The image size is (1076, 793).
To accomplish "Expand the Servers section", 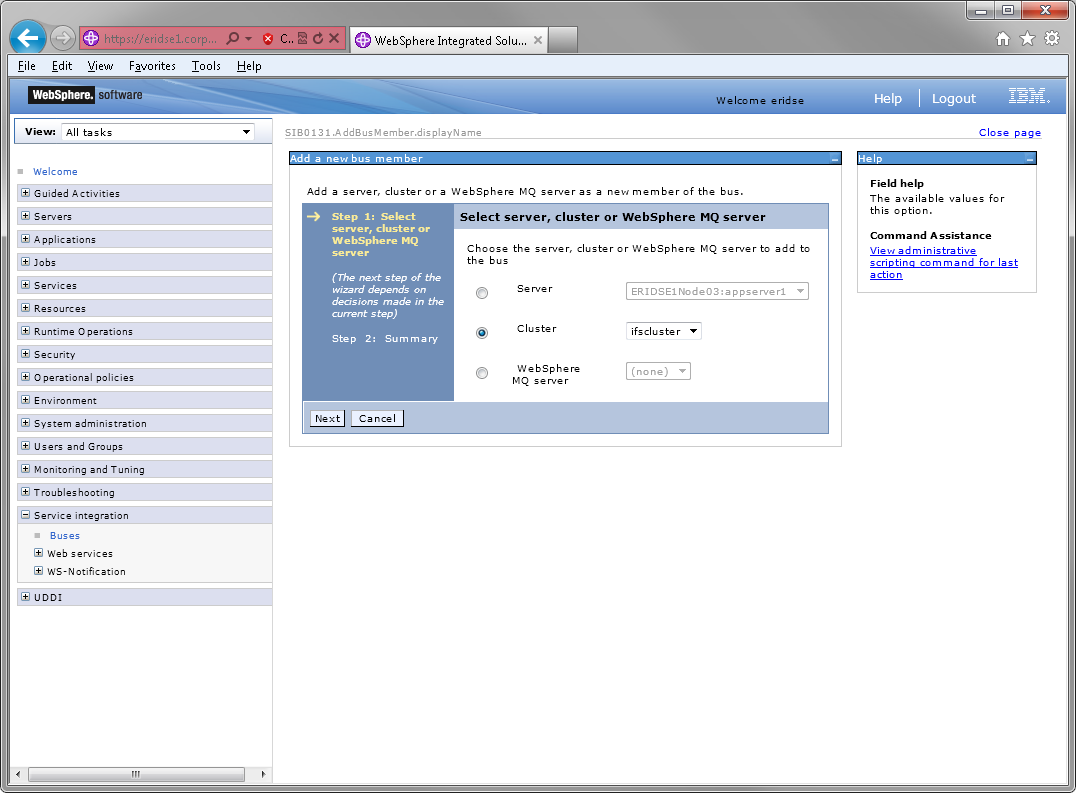I will (25, 215).
